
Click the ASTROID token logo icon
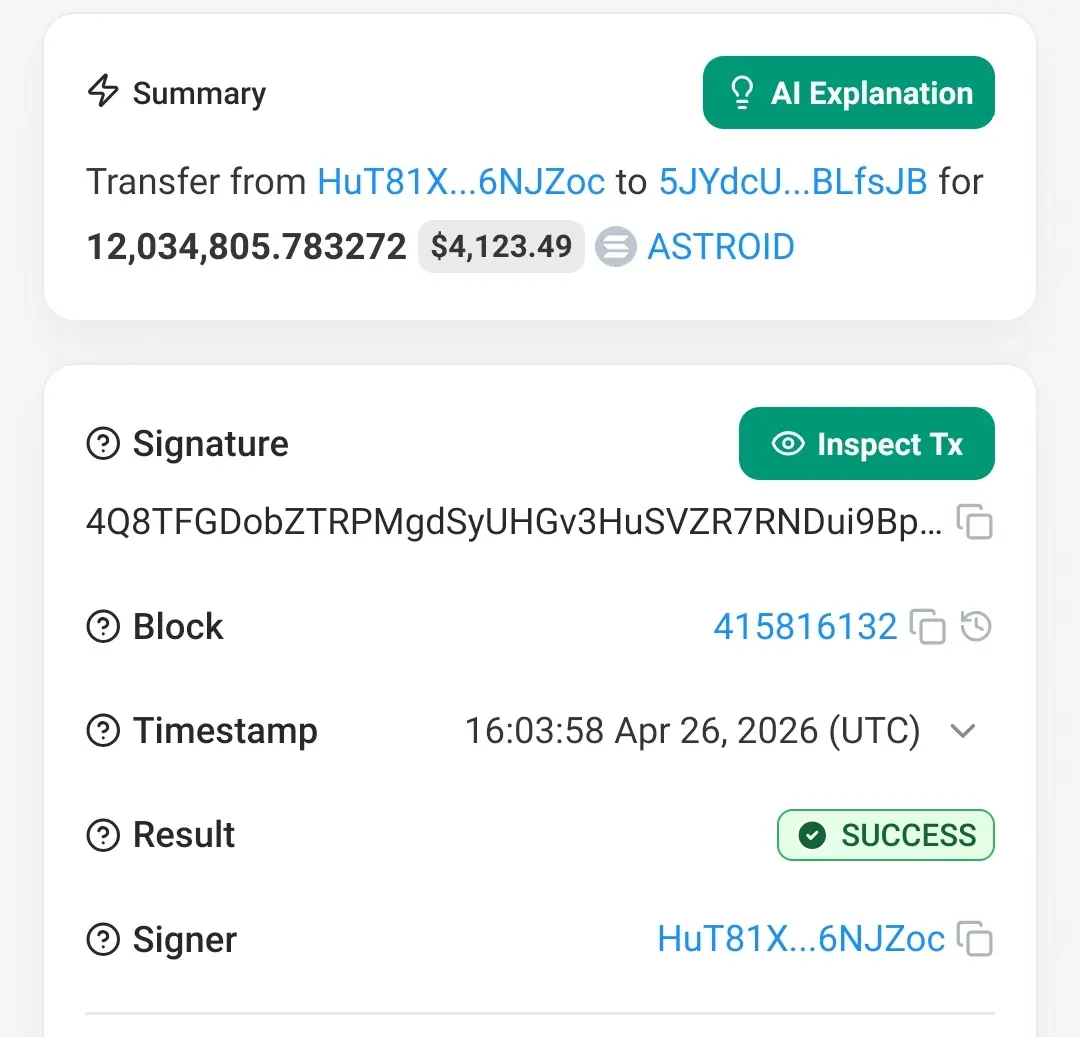point(616,247)
